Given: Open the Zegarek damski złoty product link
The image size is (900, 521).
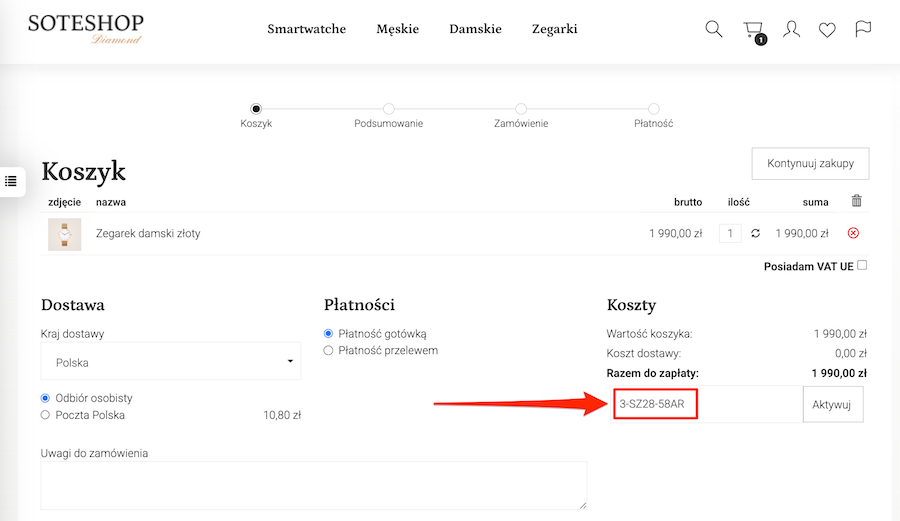Looking at the screenshot, I should coord(148,234).
